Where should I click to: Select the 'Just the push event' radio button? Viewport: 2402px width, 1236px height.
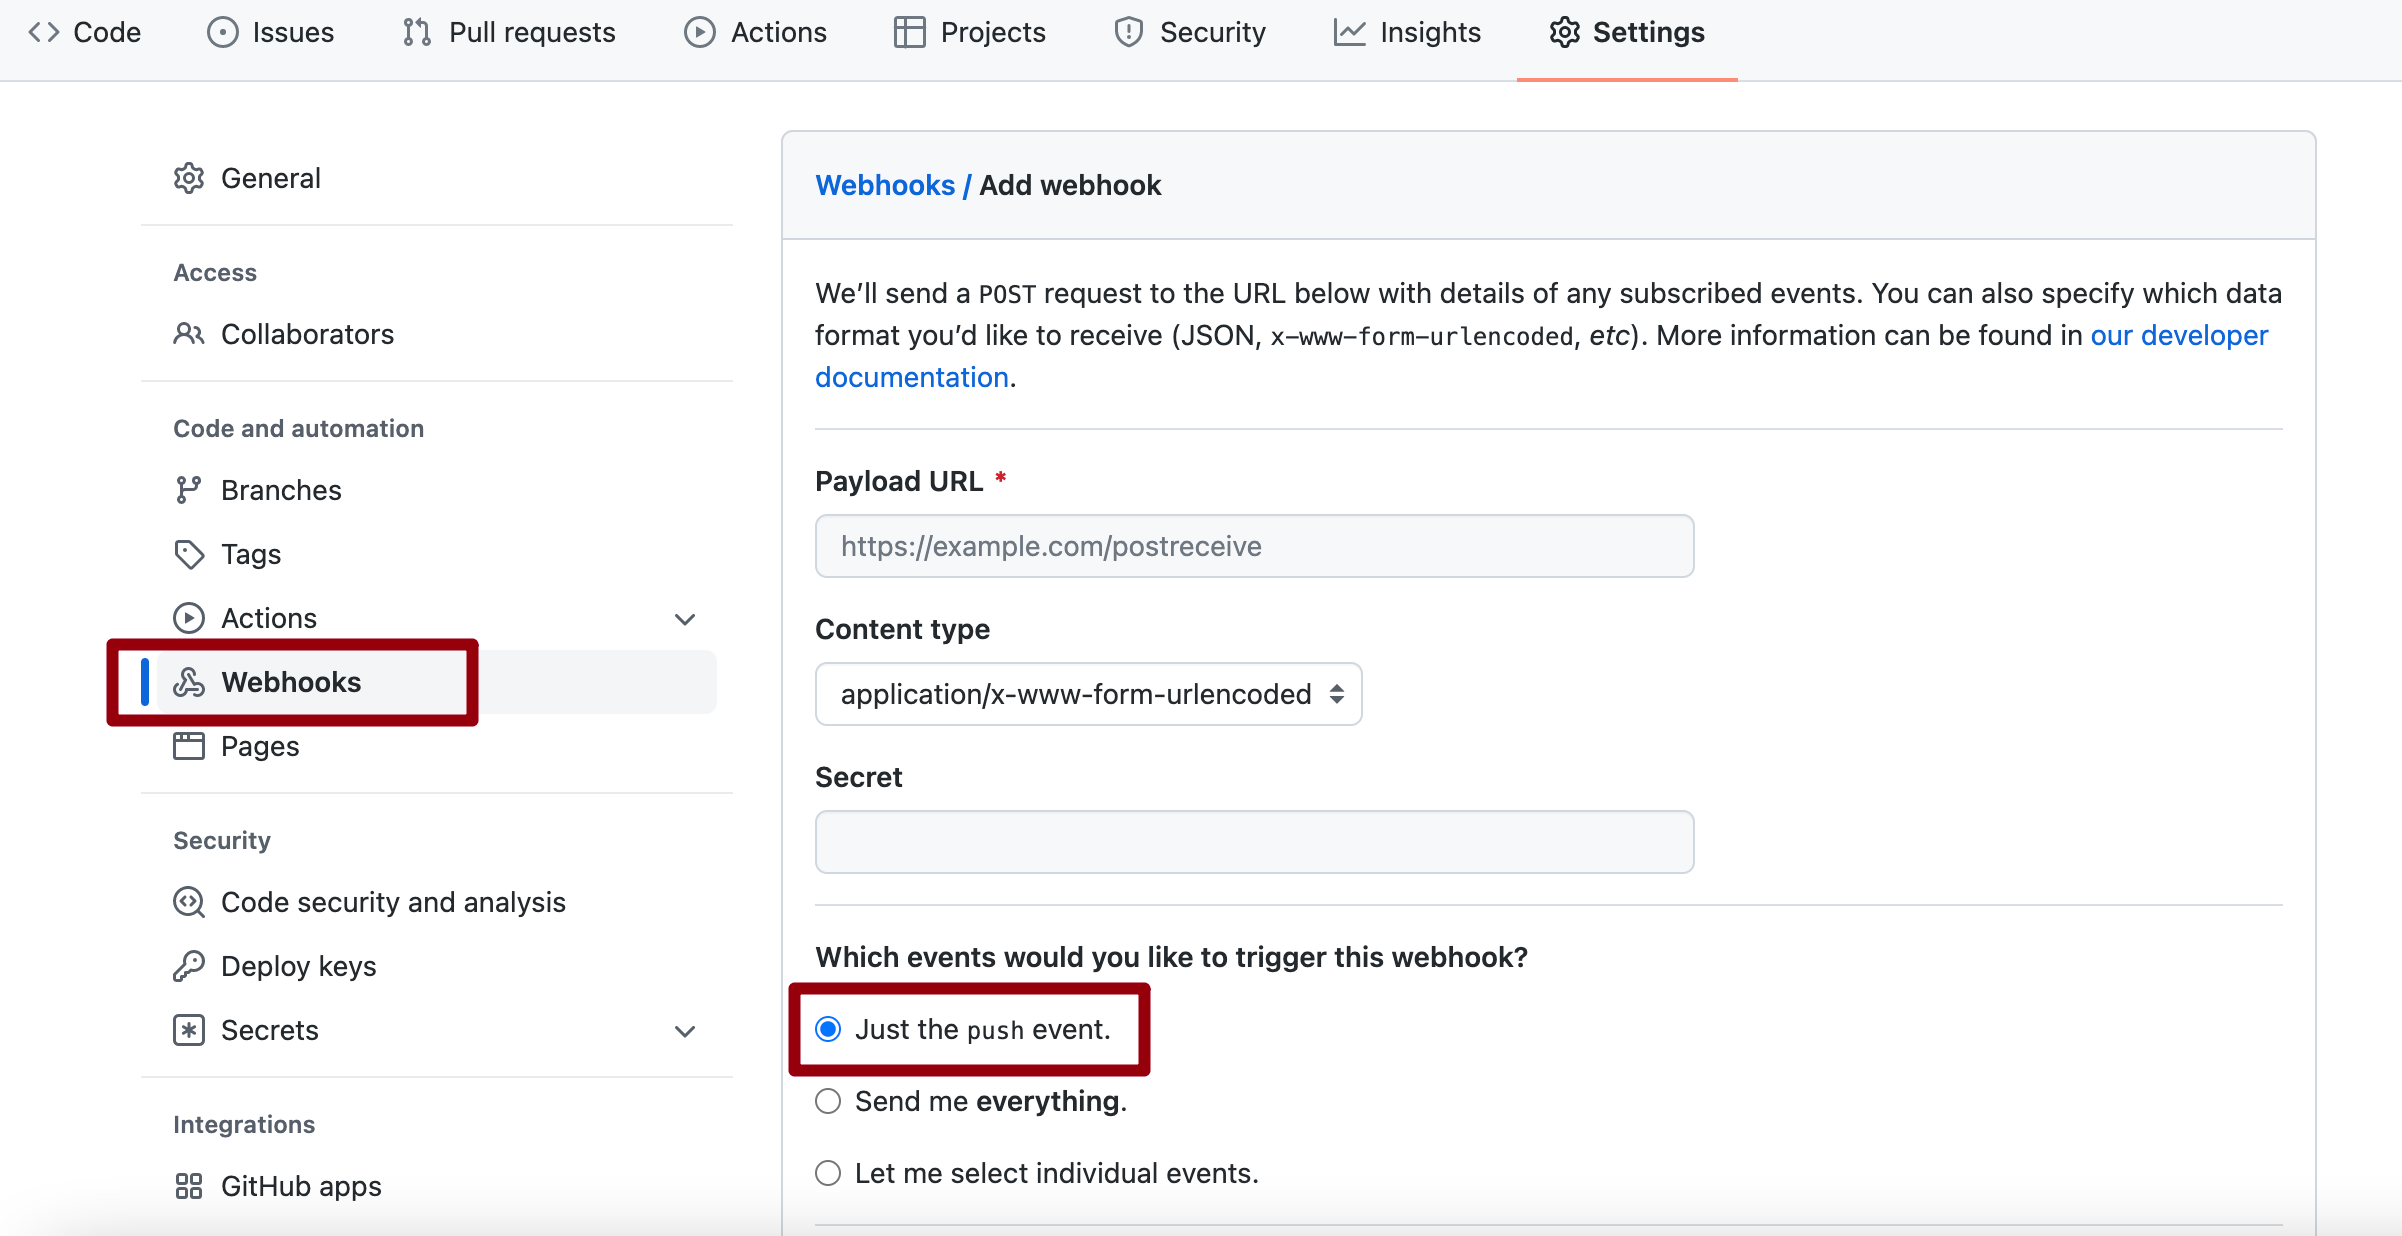828,1029
